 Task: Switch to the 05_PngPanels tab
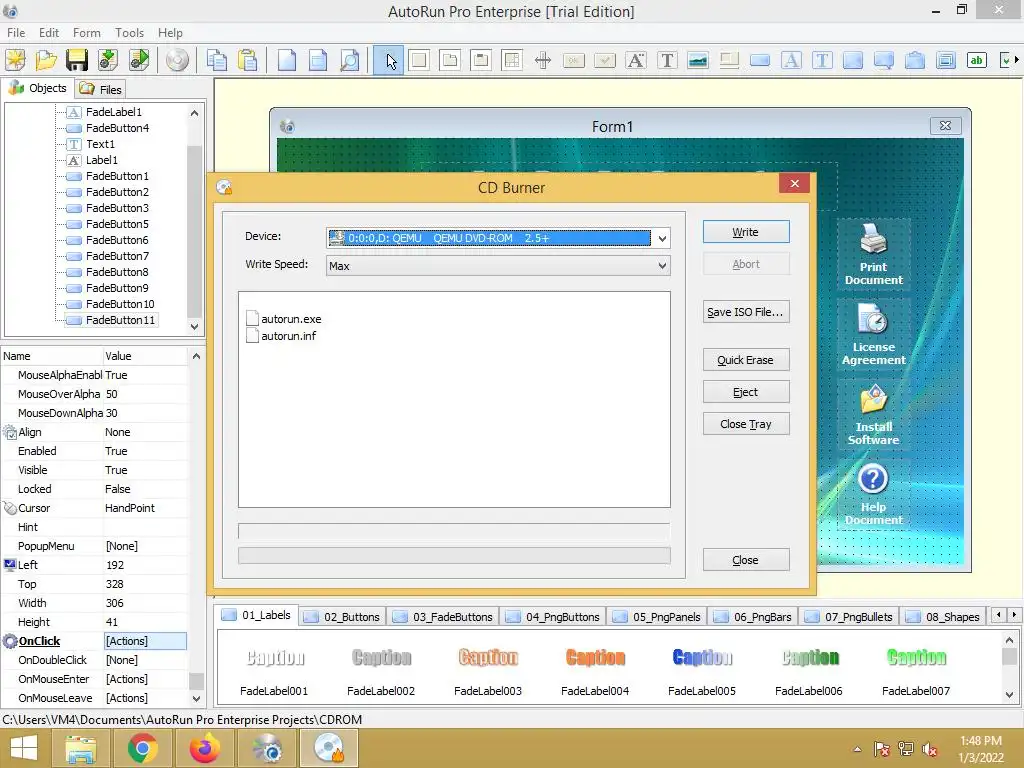coord(657,617)
